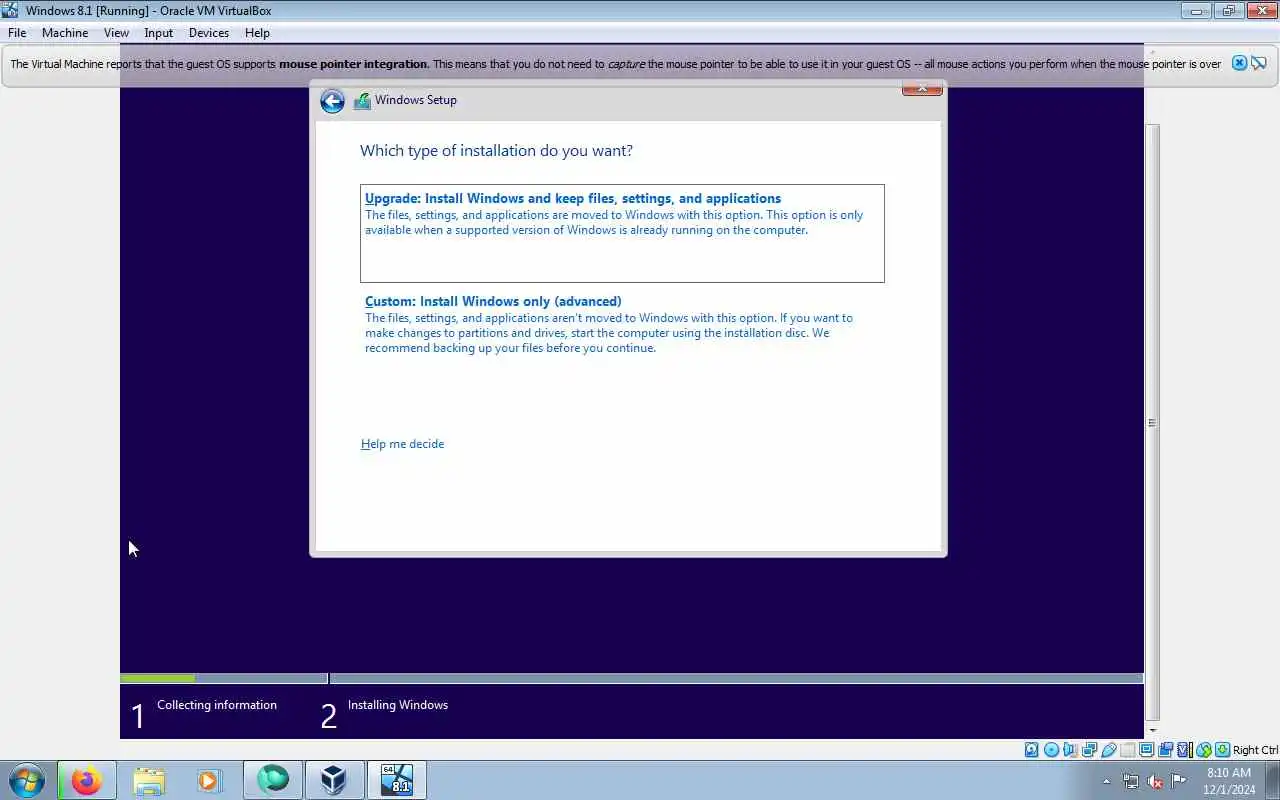Viewport: 1280px width, 800px height.
Task: Click the recording status icon
Action: [x=1165, y=750]
